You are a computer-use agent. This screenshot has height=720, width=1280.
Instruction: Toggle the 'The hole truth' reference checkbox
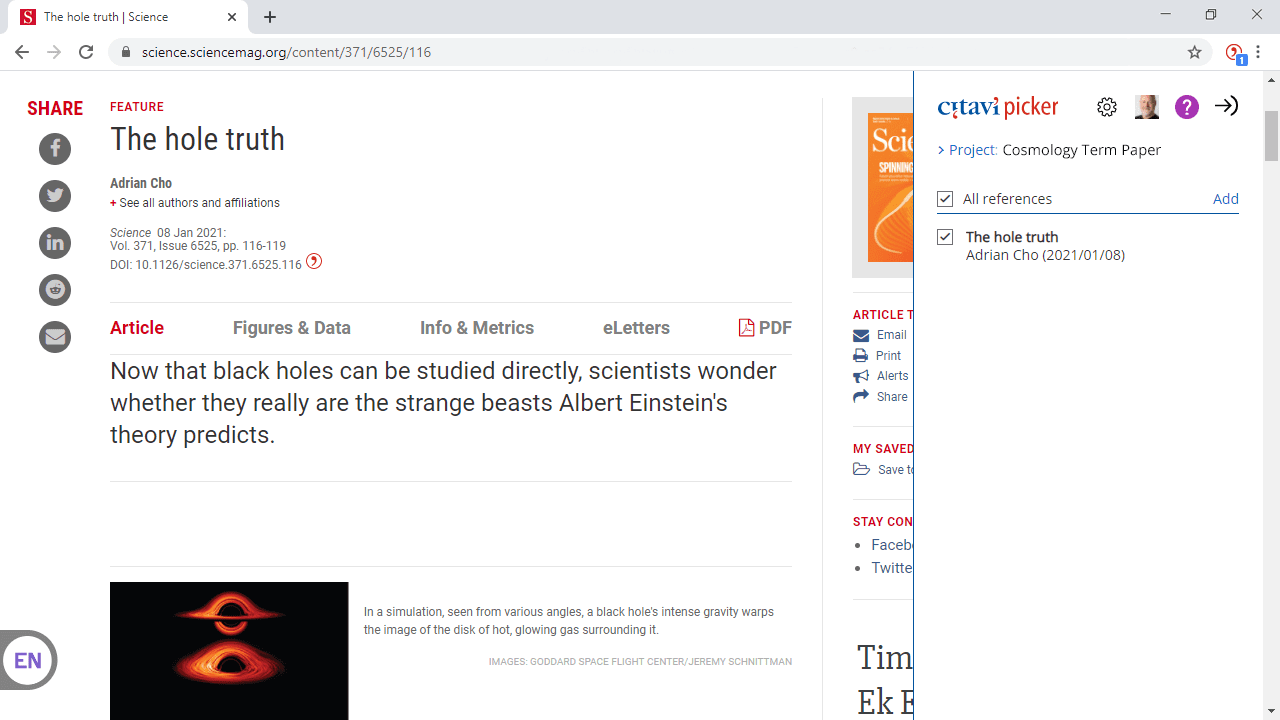[x=945, y=237]
